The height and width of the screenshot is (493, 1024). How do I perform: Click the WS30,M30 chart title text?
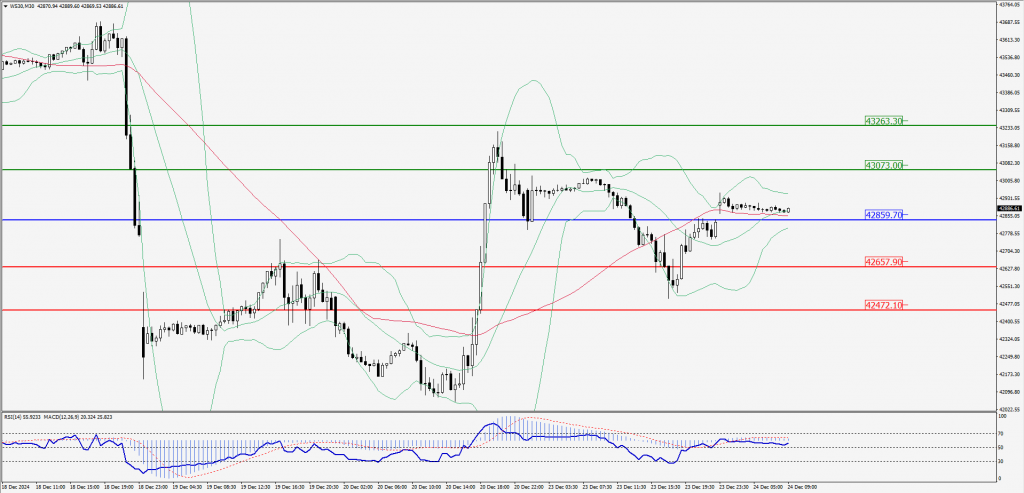tap(25, 5)
